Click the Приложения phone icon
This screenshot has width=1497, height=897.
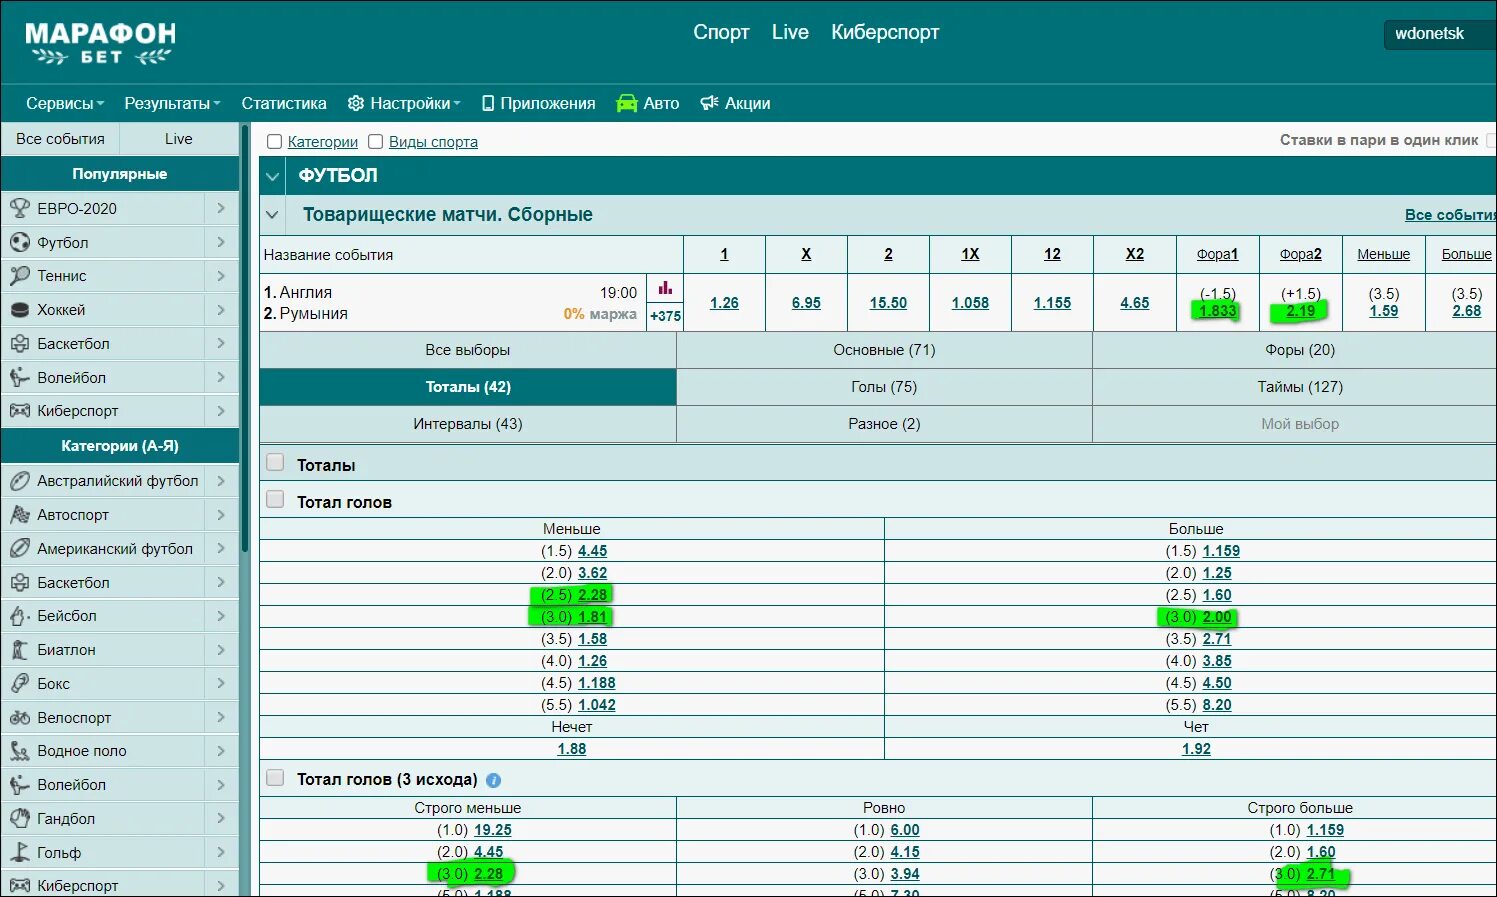pos(488,103)
